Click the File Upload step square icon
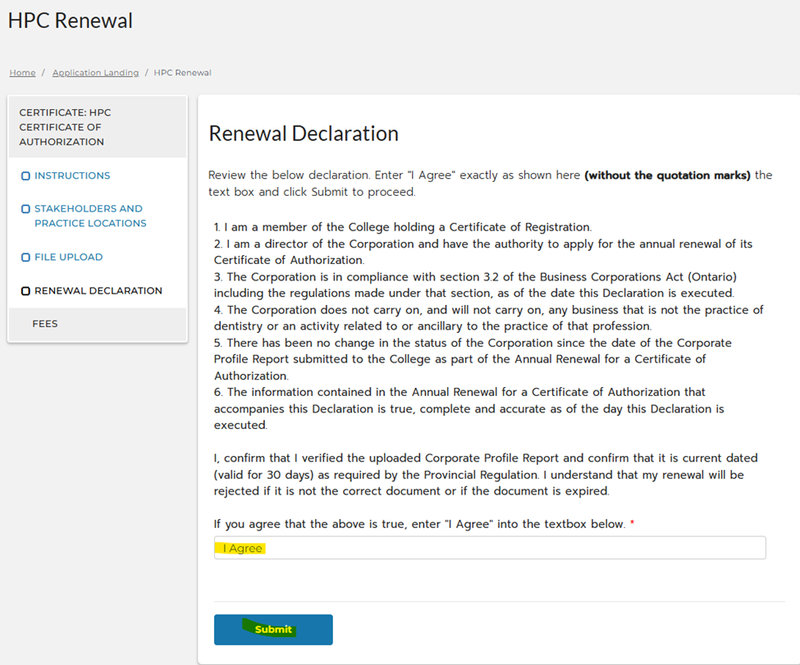This screenshot has width=800, height=665. point(26,257)
